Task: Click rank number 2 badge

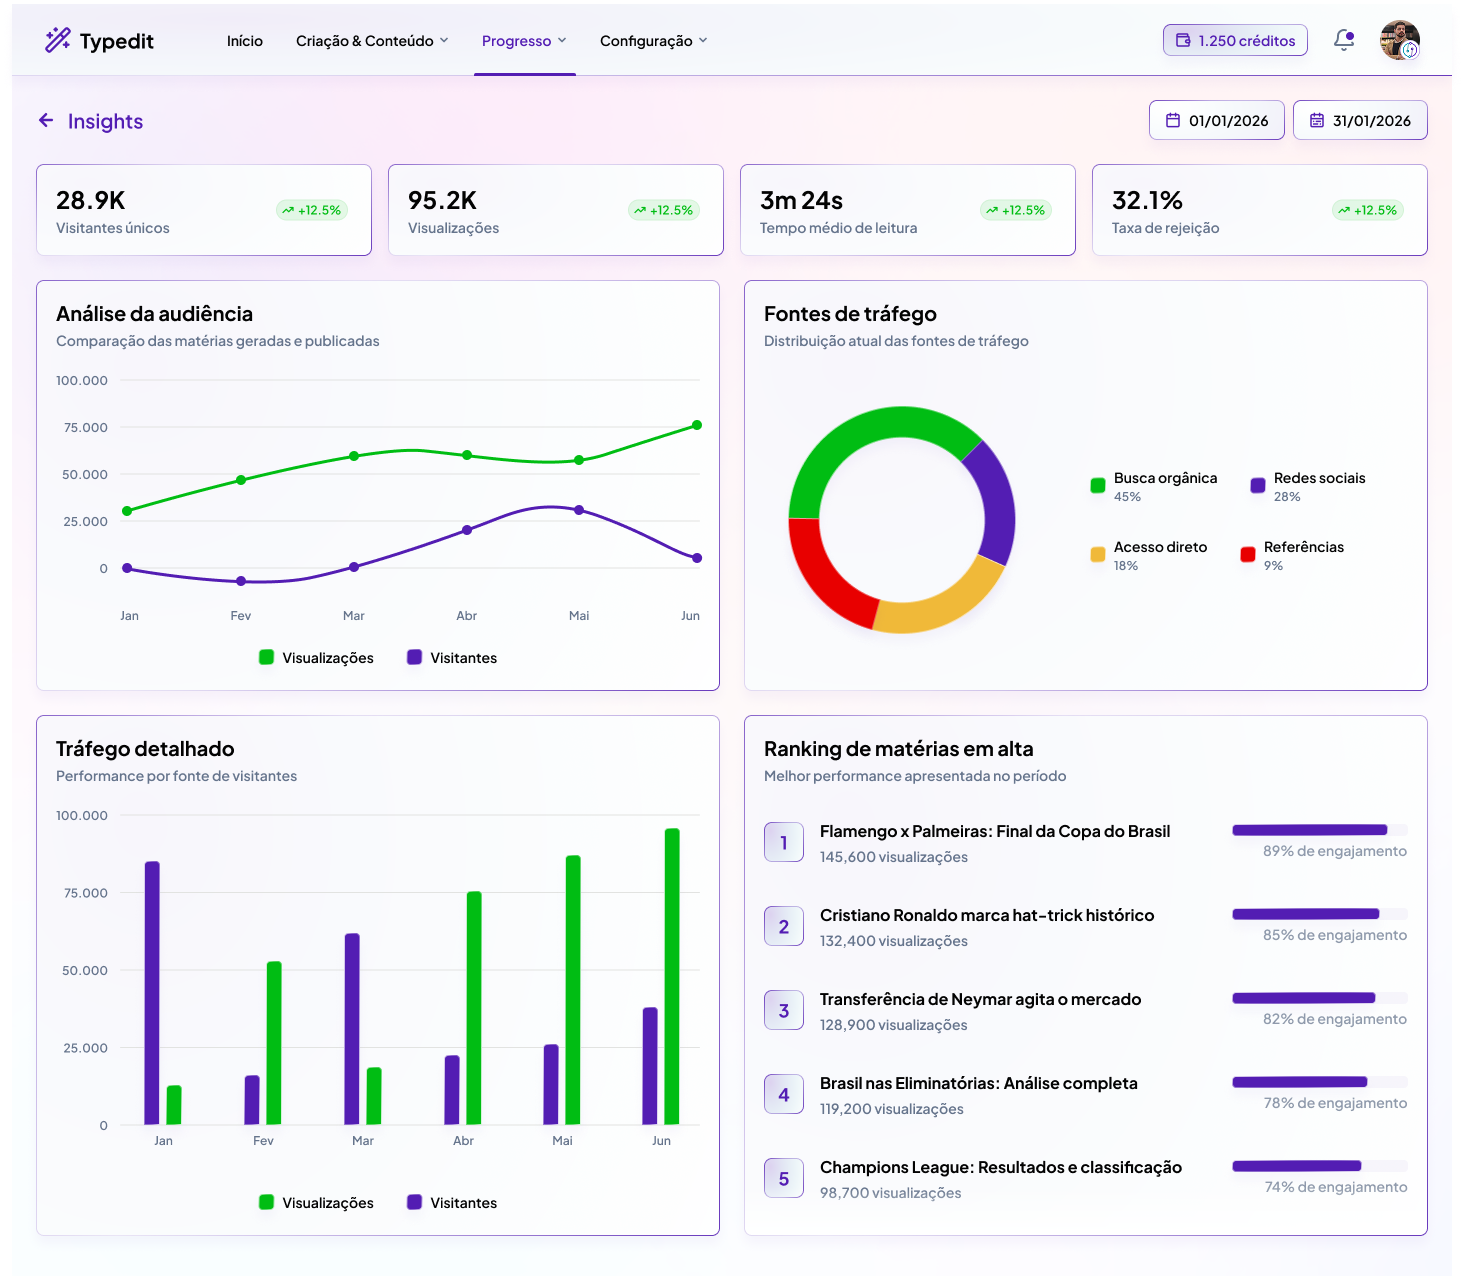Action: coord(784,926)
